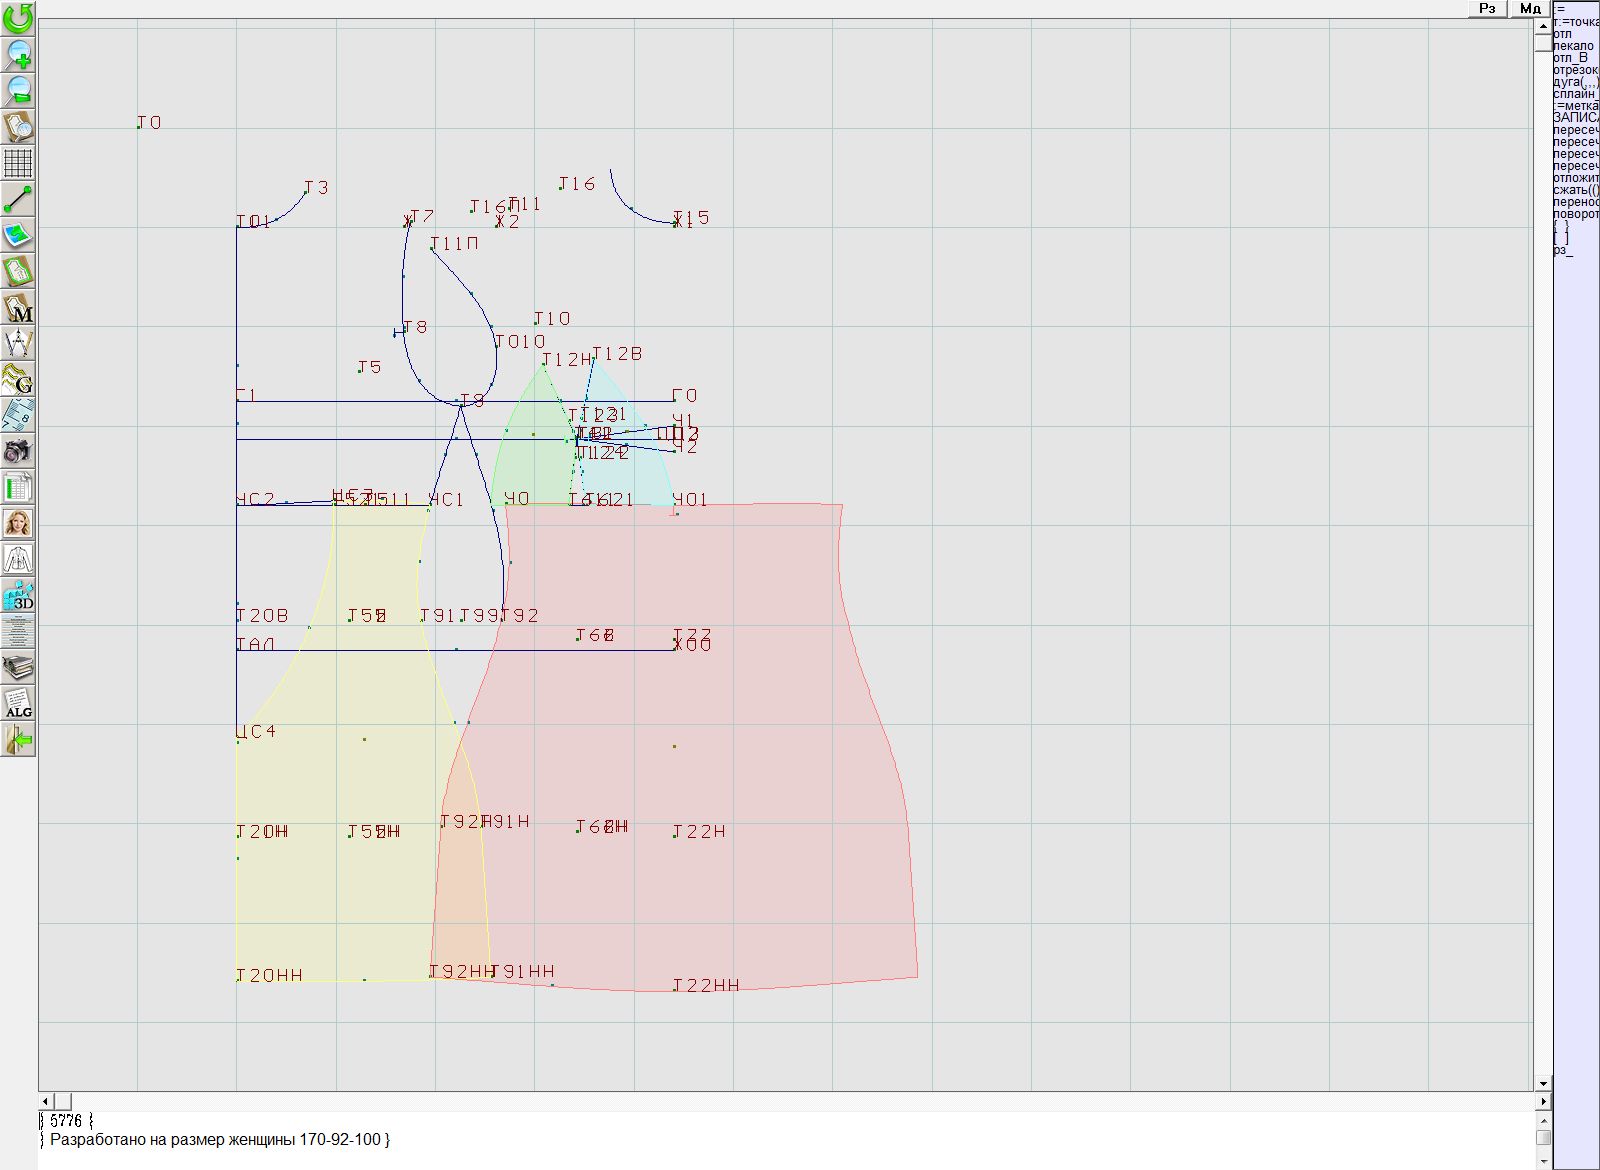1600x1170 pixels.
Task: Click the exit door icon
Action: click(18, 740)
